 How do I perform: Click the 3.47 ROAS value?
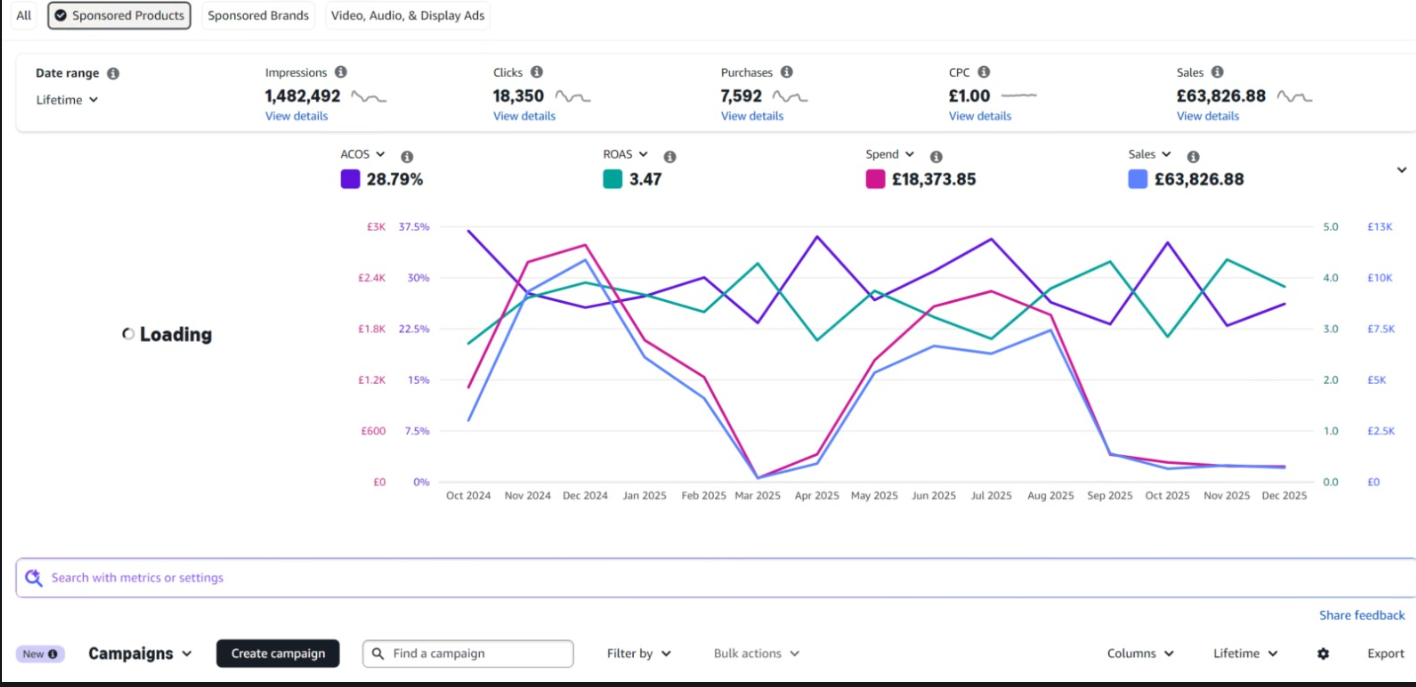[x=645, y=179]
